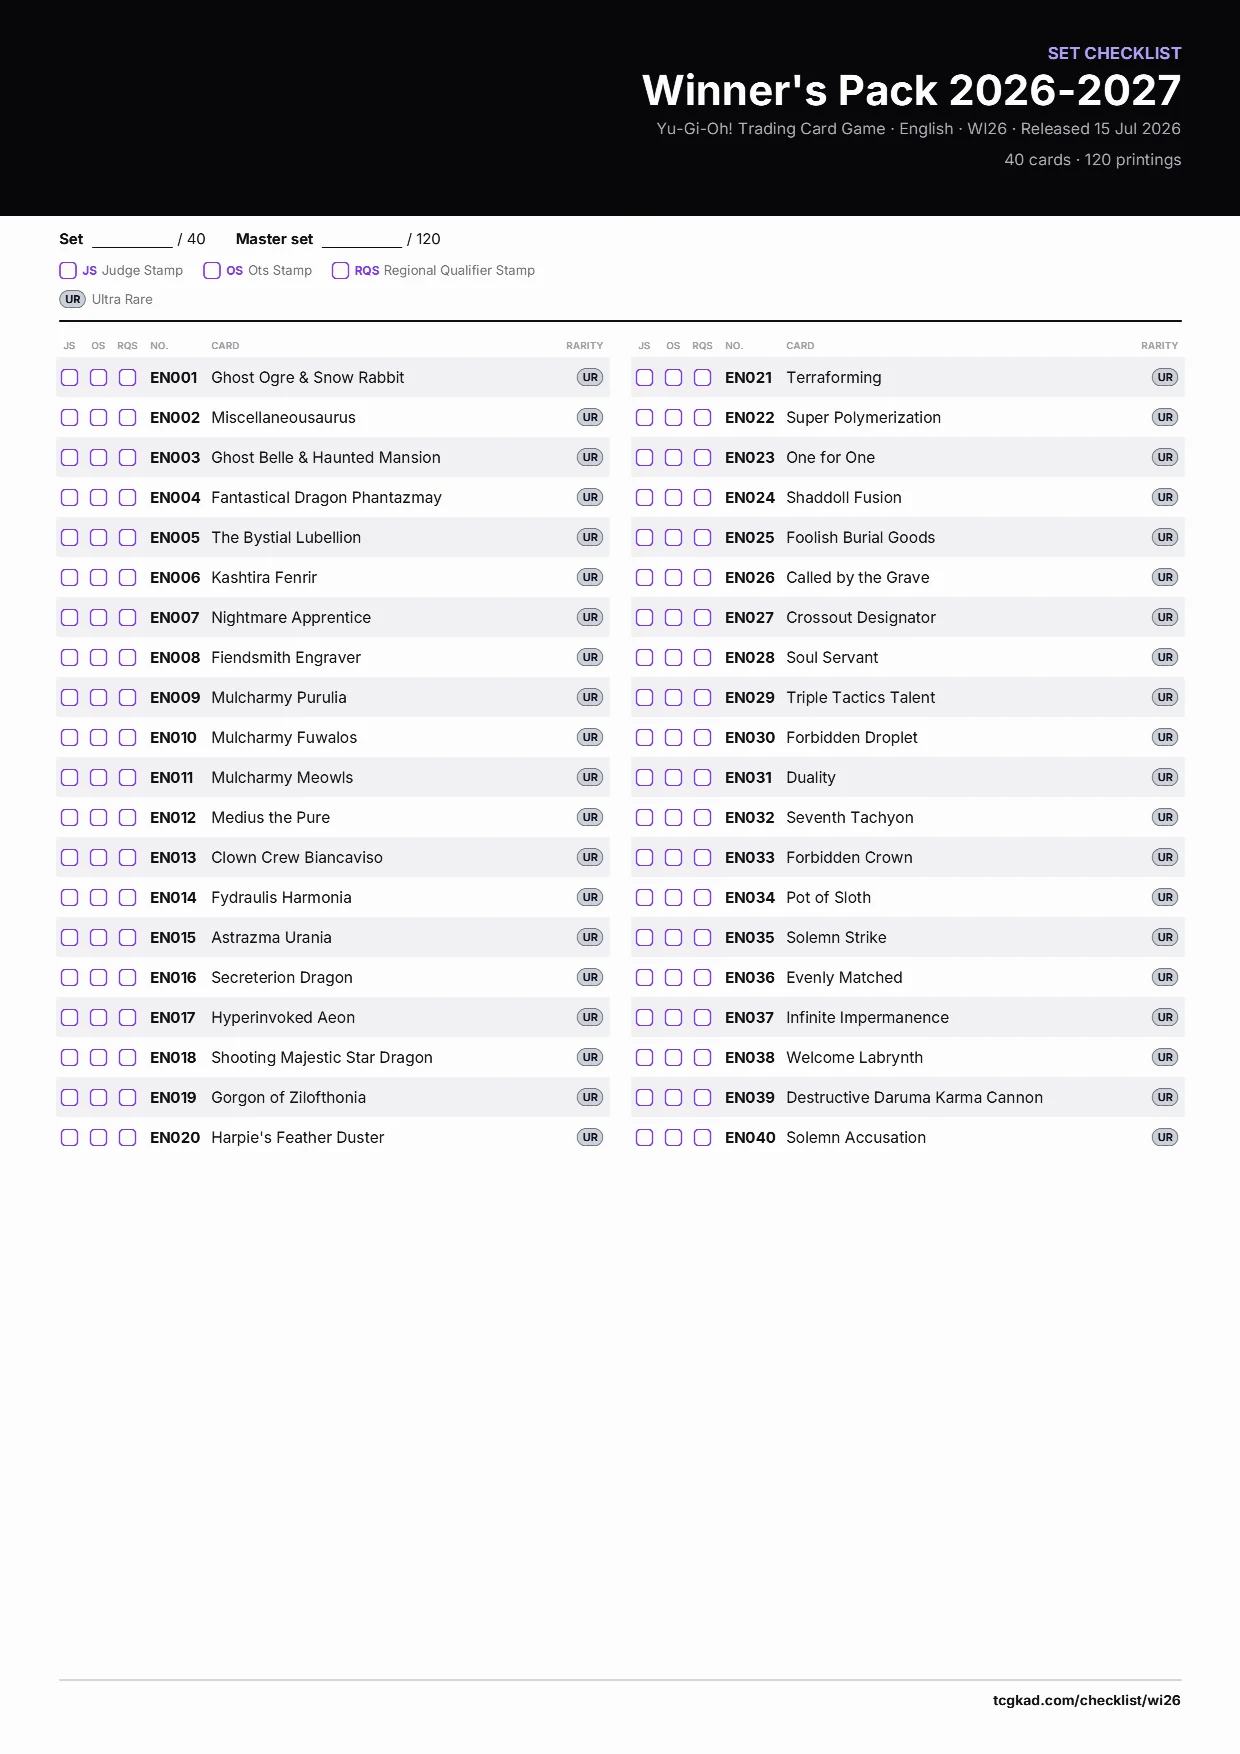Screen dimensions: 1240x1754
Task: Click the UR rarity badge for Gorgon of Zilofthonia
Action: [590, 1097]
